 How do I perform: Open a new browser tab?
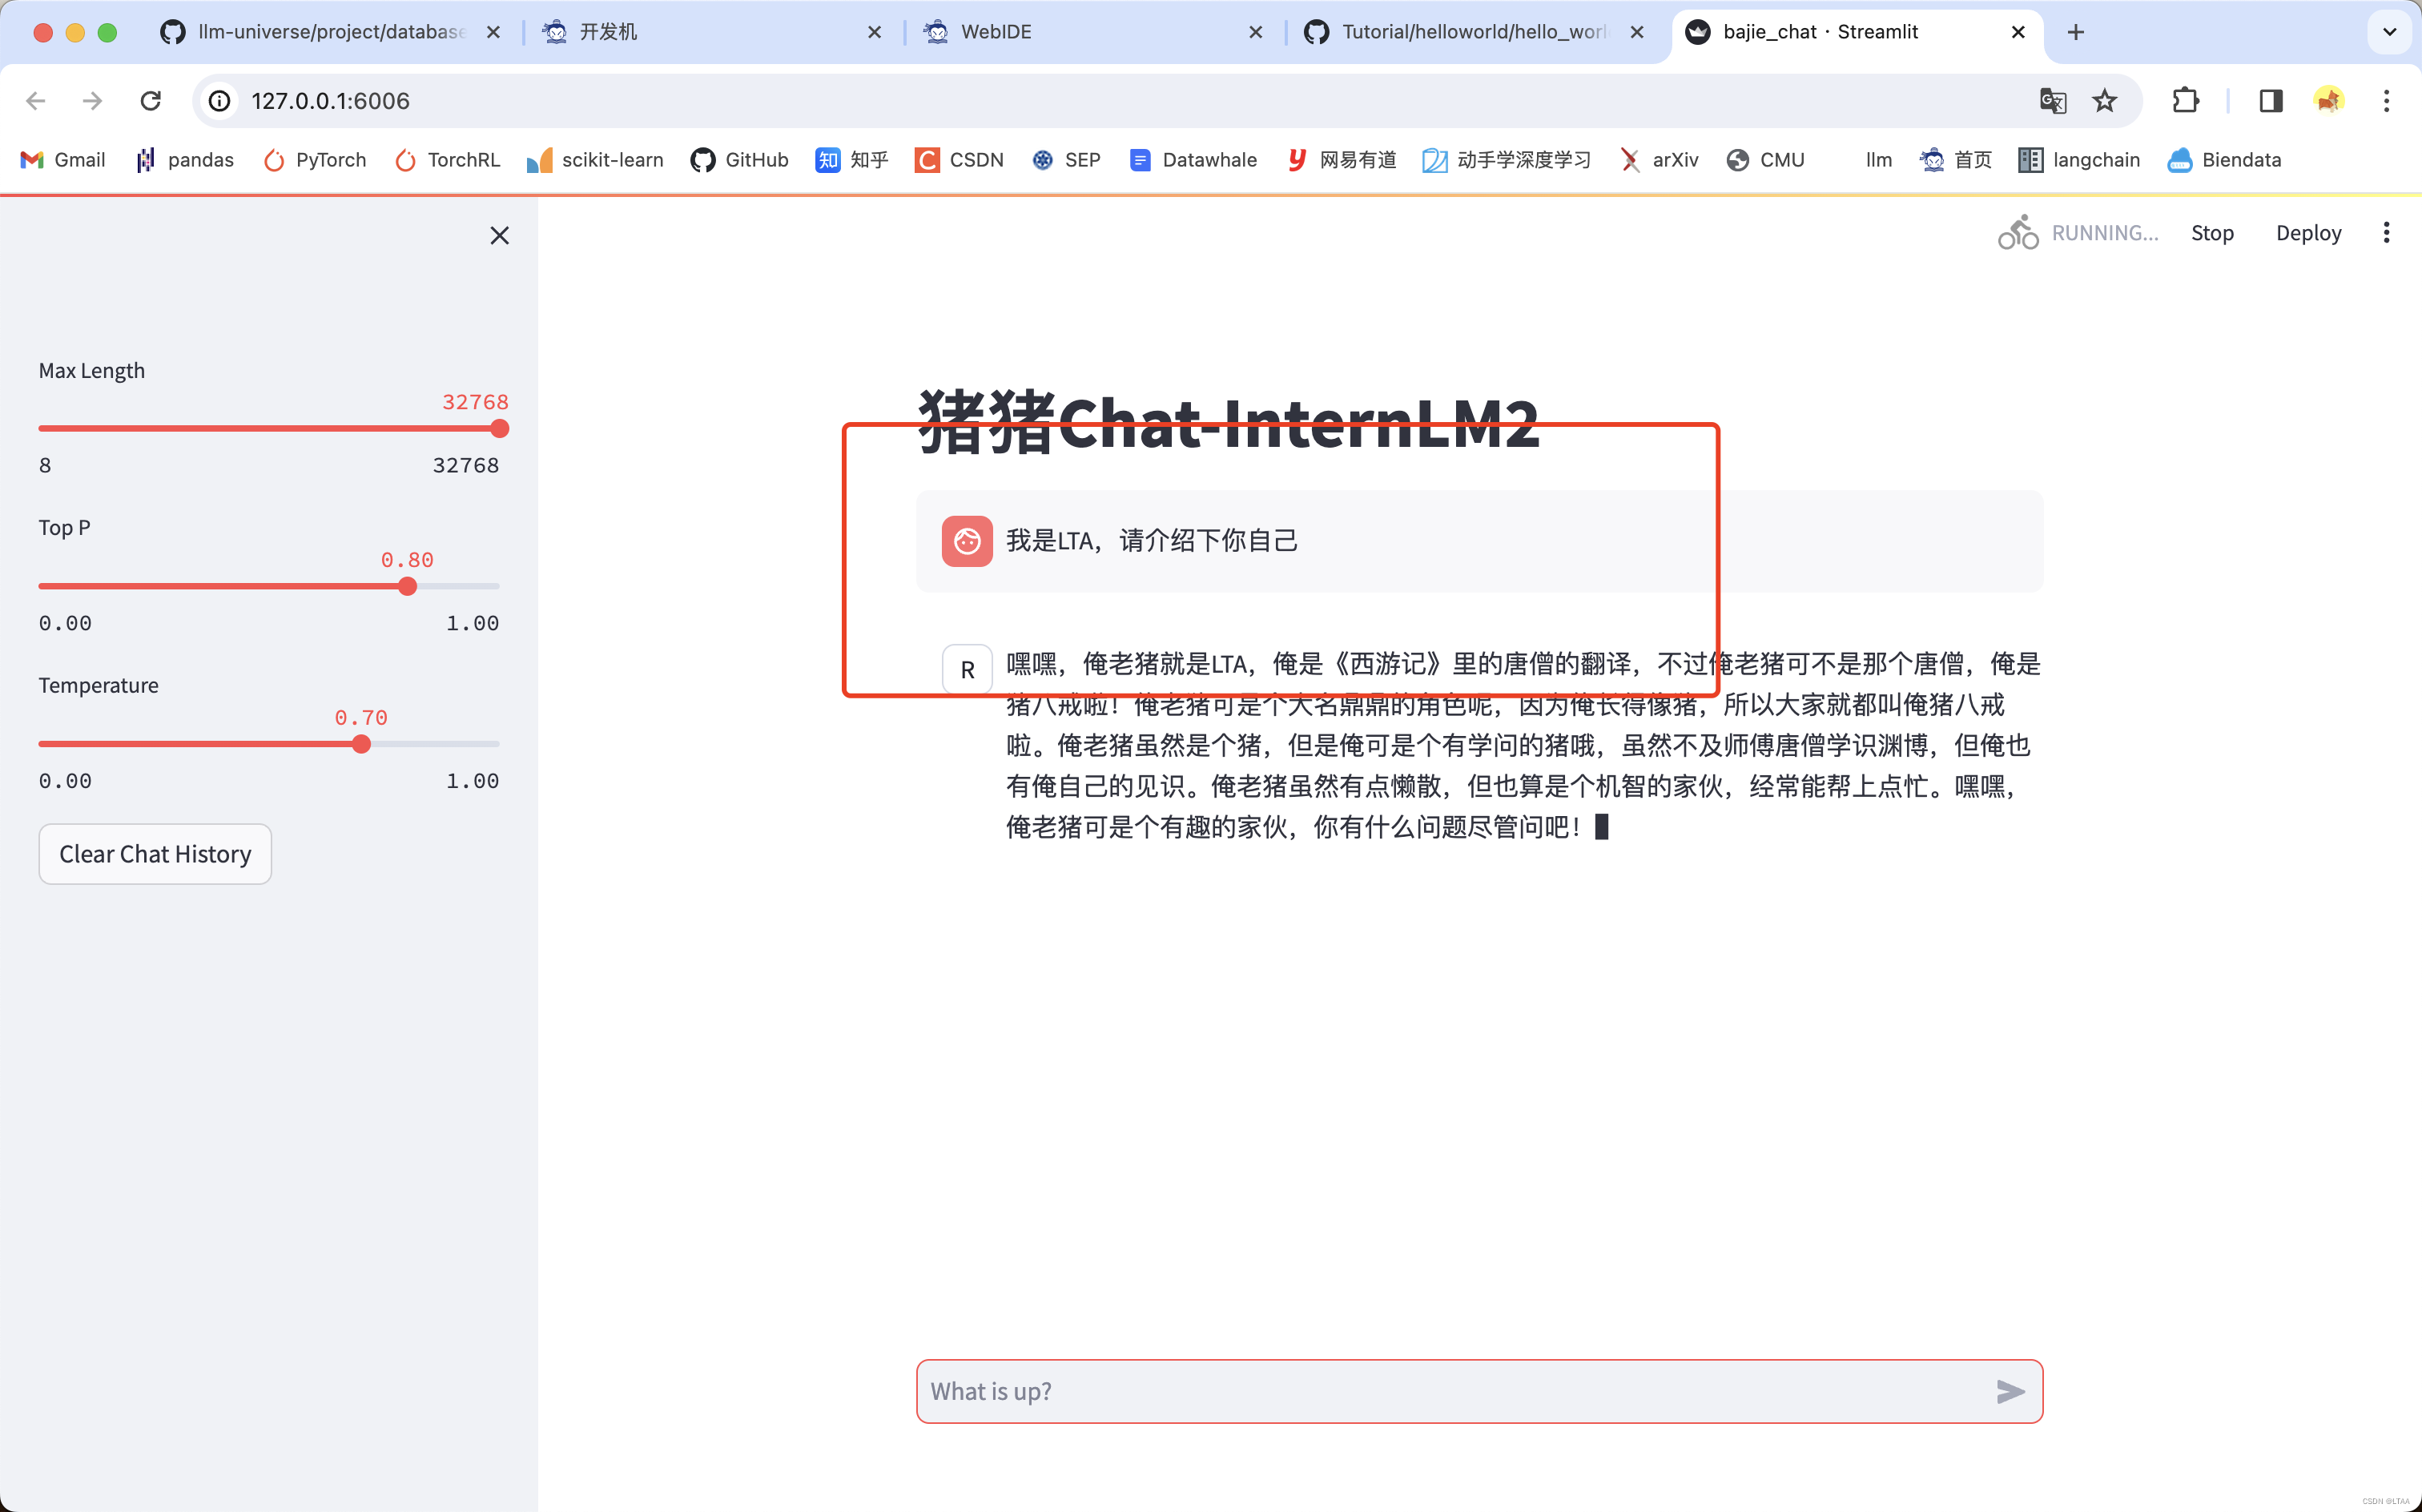[x=2076, y=32]
